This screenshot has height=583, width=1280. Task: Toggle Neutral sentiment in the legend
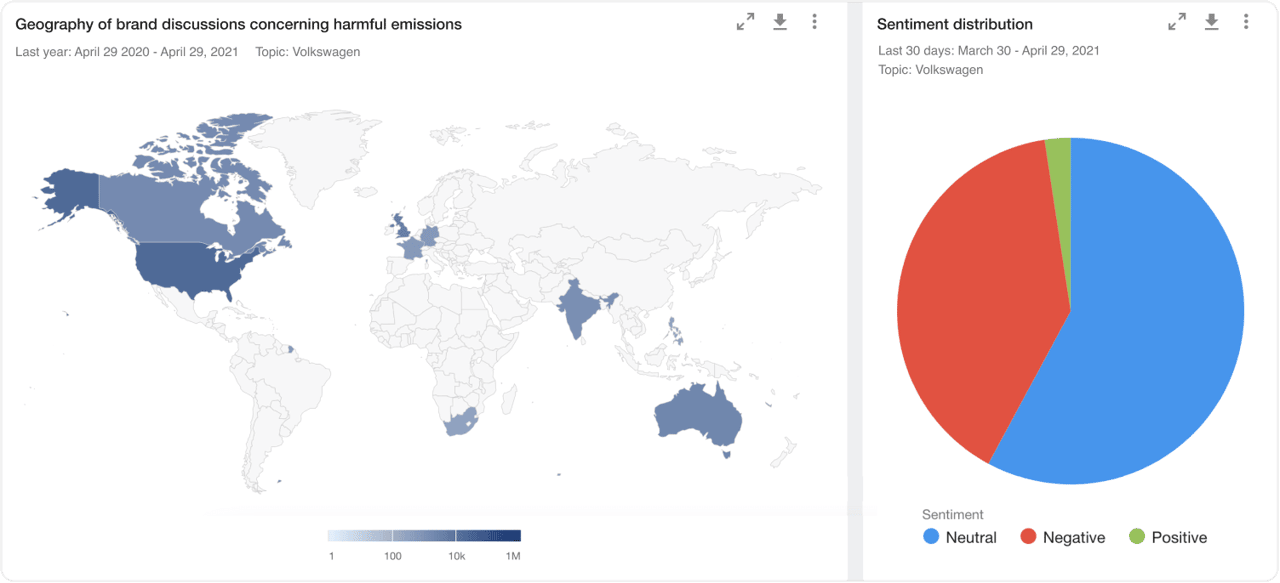pos(960,537)
